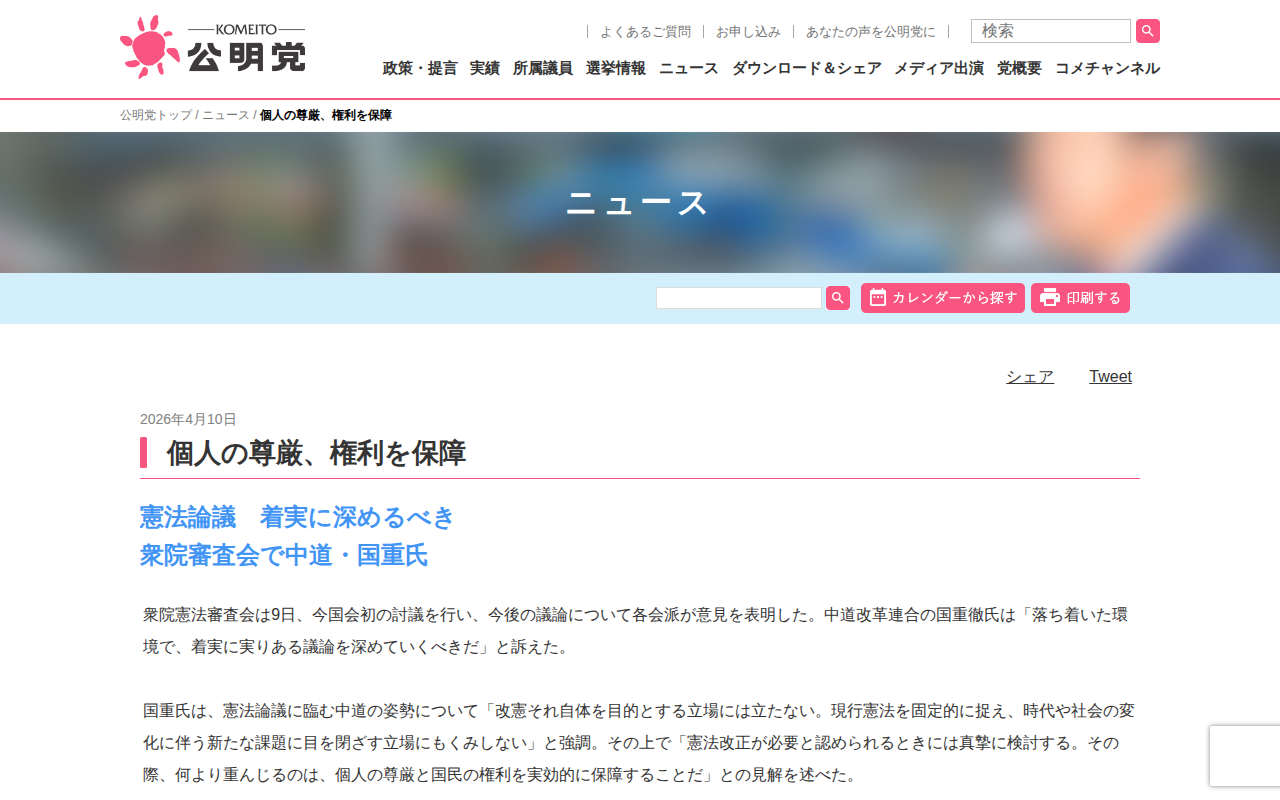This screenshot has width=1280, height=800.
Task: Click the date 2026年4月10日
Action: (188, 419)
